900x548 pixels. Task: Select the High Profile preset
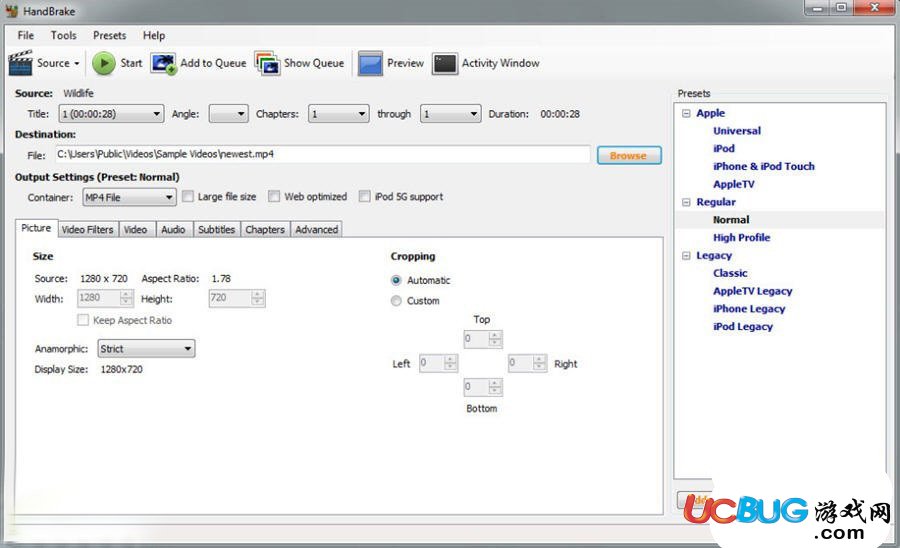point(742,238)
